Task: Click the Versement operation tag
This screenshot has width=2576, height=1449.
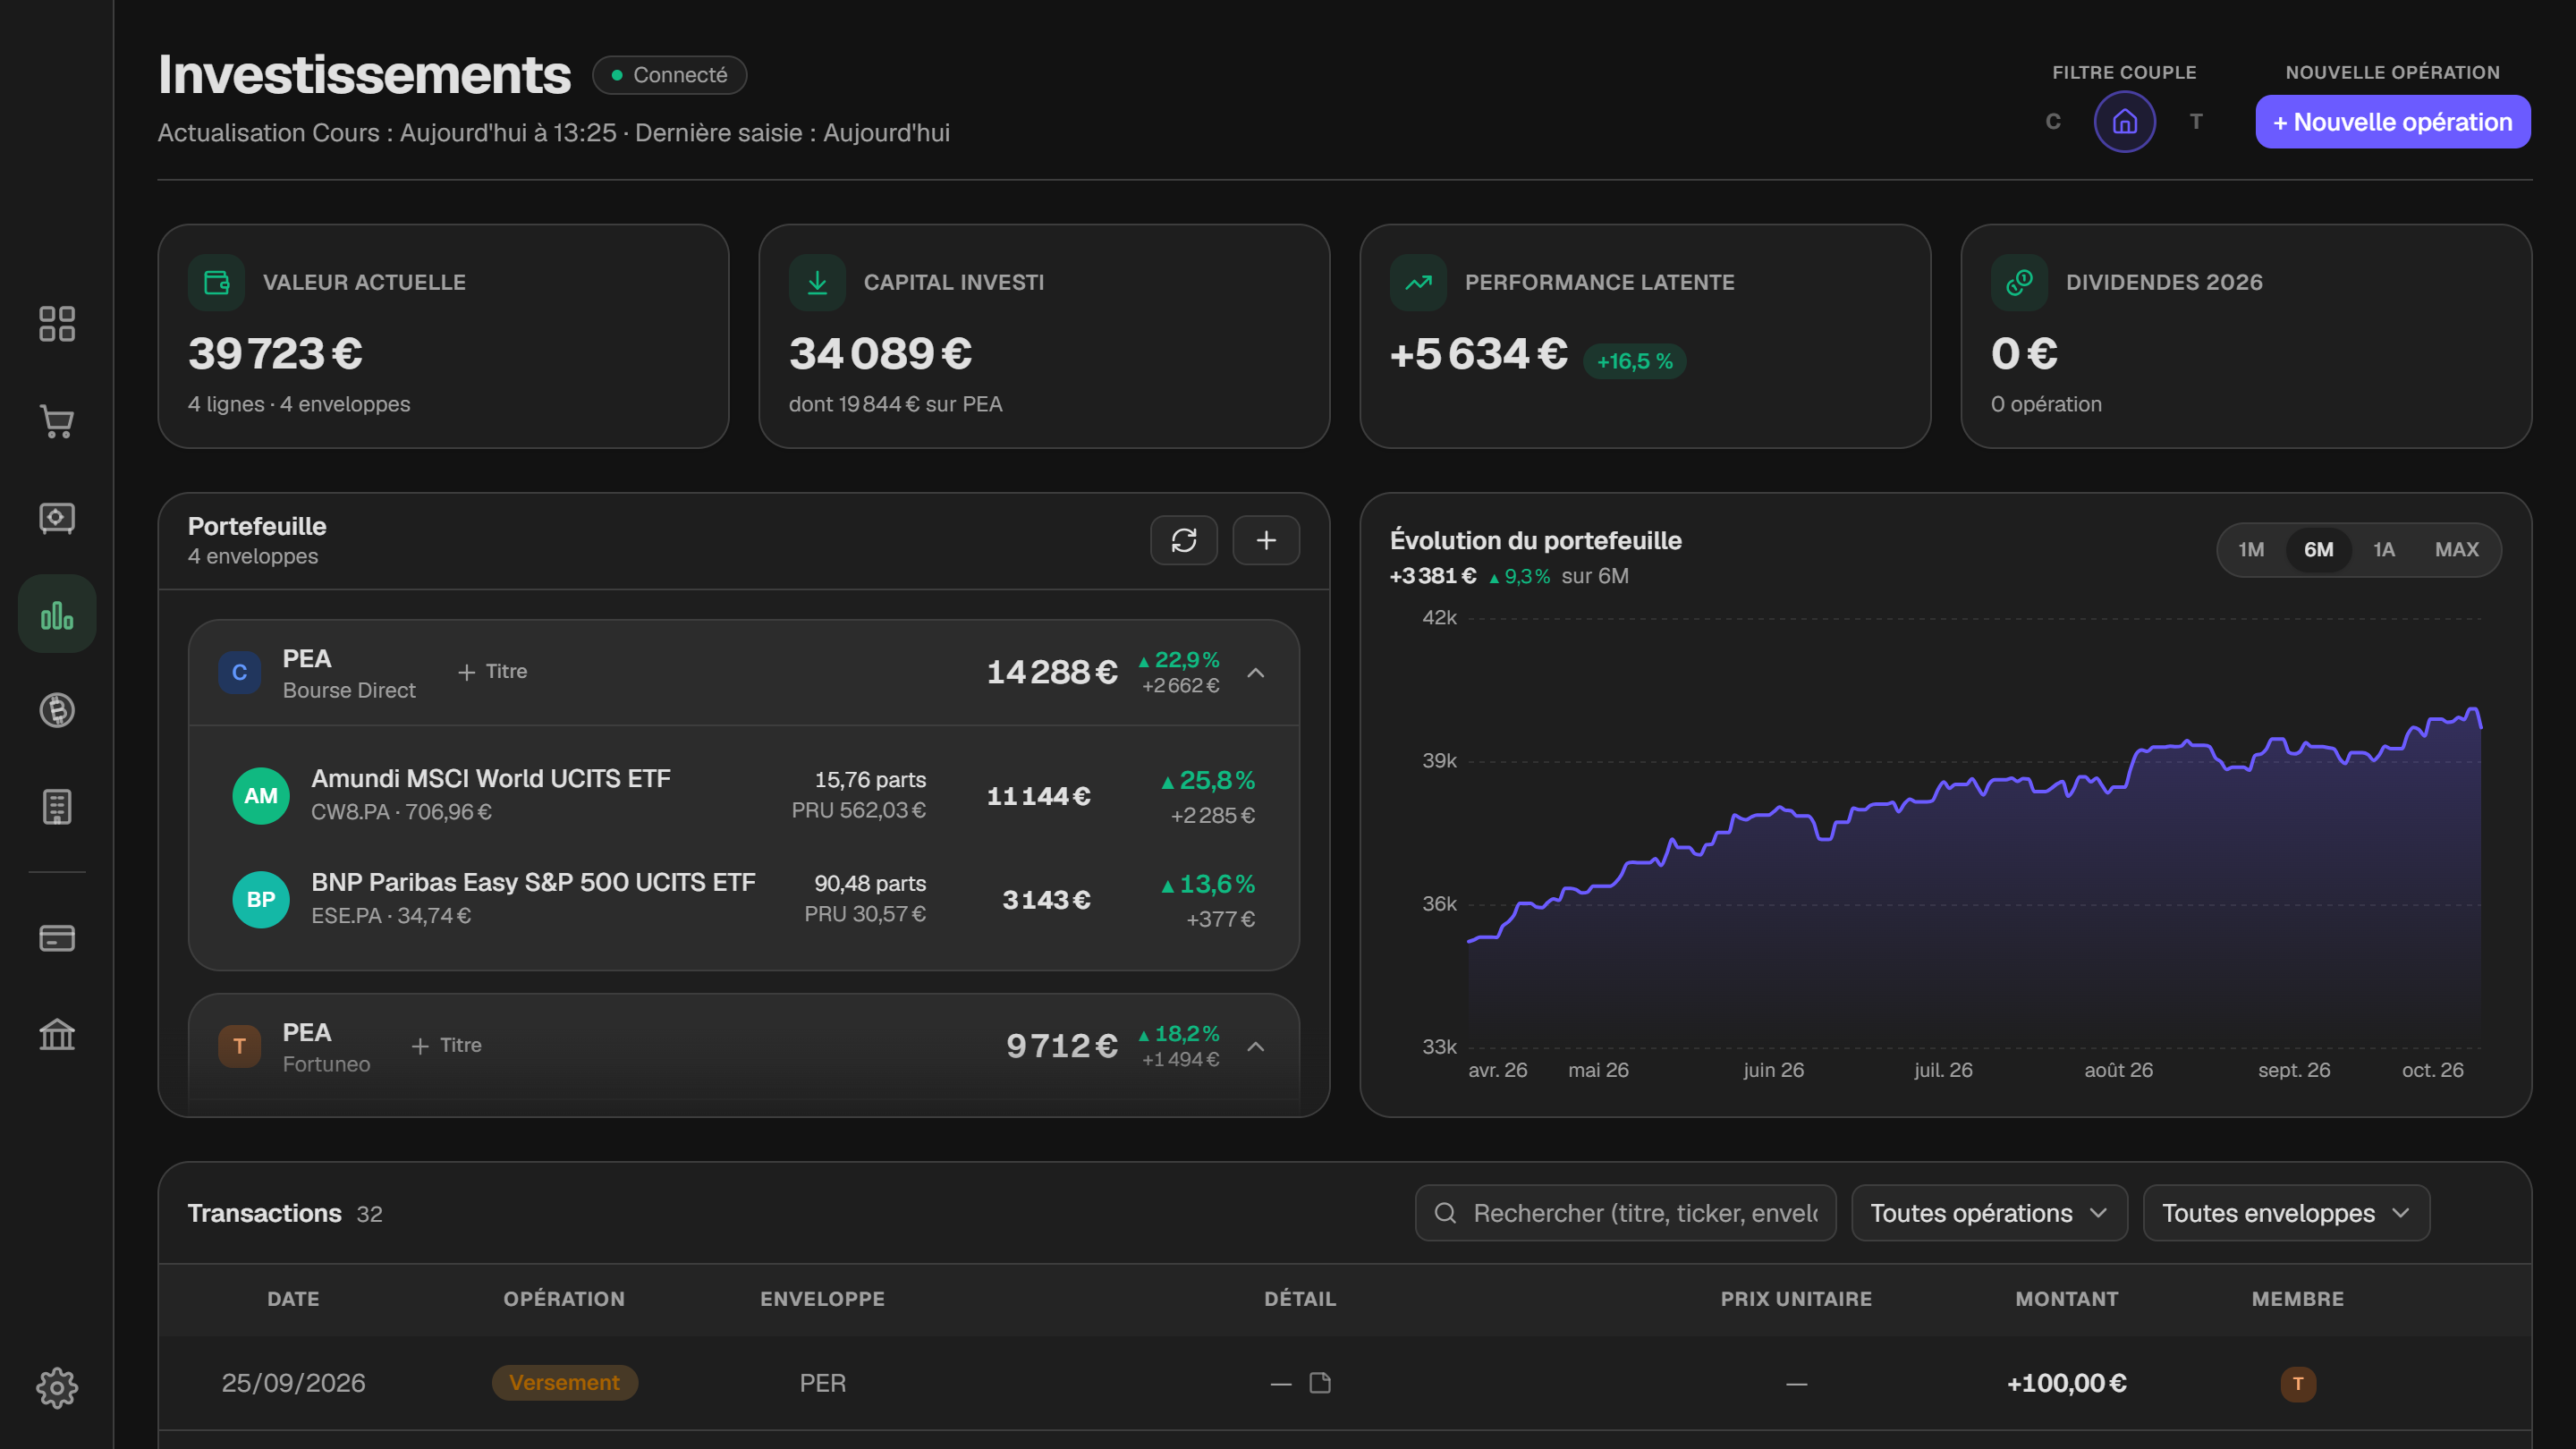Action: click(x=564, y=1383)
